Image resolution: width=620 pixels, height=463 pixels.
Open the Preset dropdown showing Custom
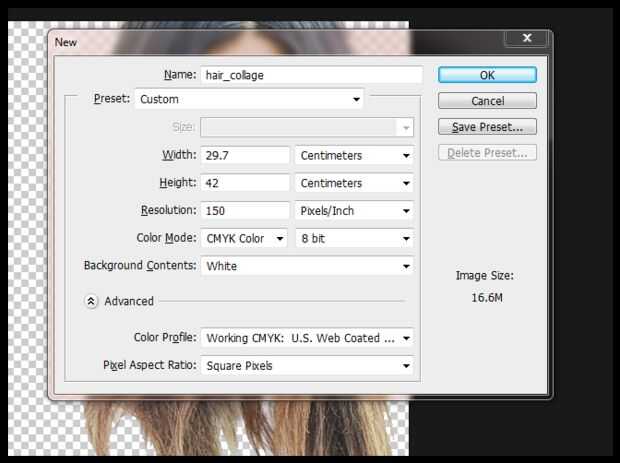point(249,99)
